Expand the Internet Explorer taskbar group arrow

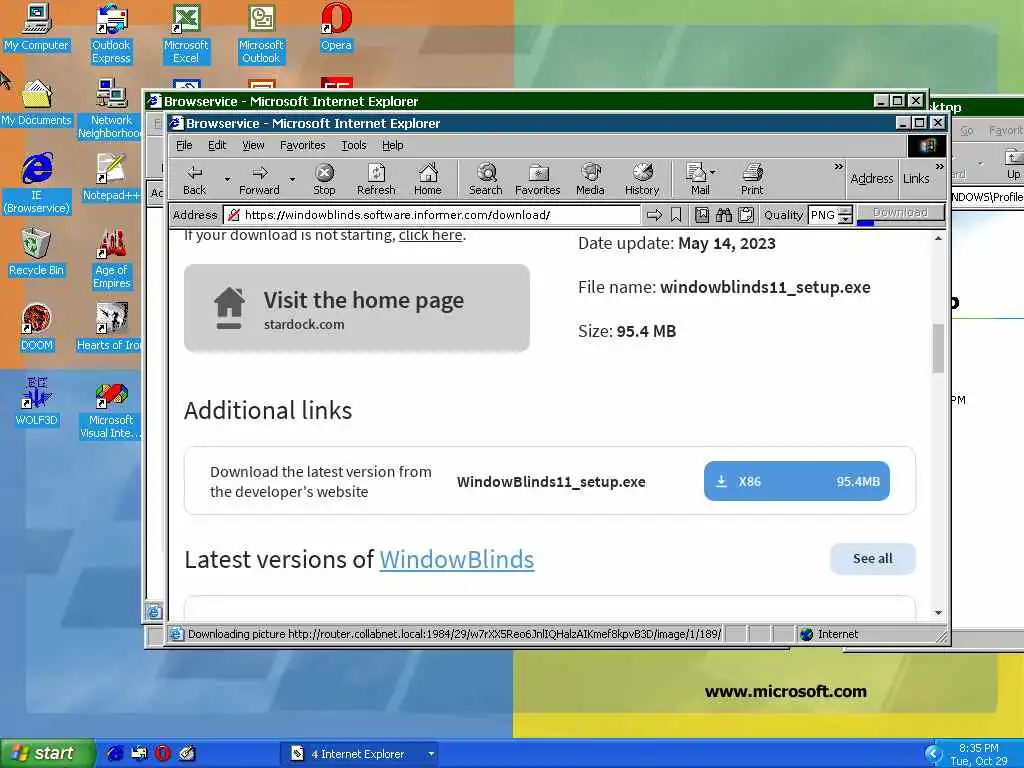[431, 754]
